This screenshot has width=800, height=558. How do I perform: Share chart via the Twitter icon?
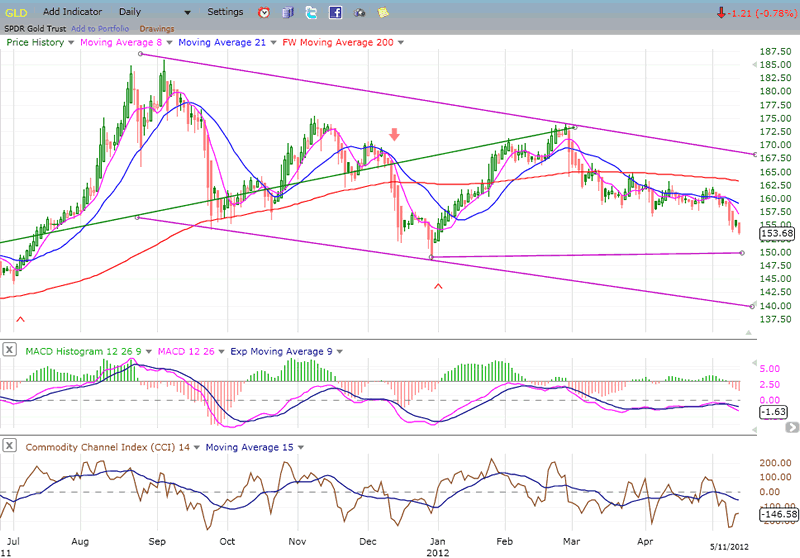coord(312,13)
